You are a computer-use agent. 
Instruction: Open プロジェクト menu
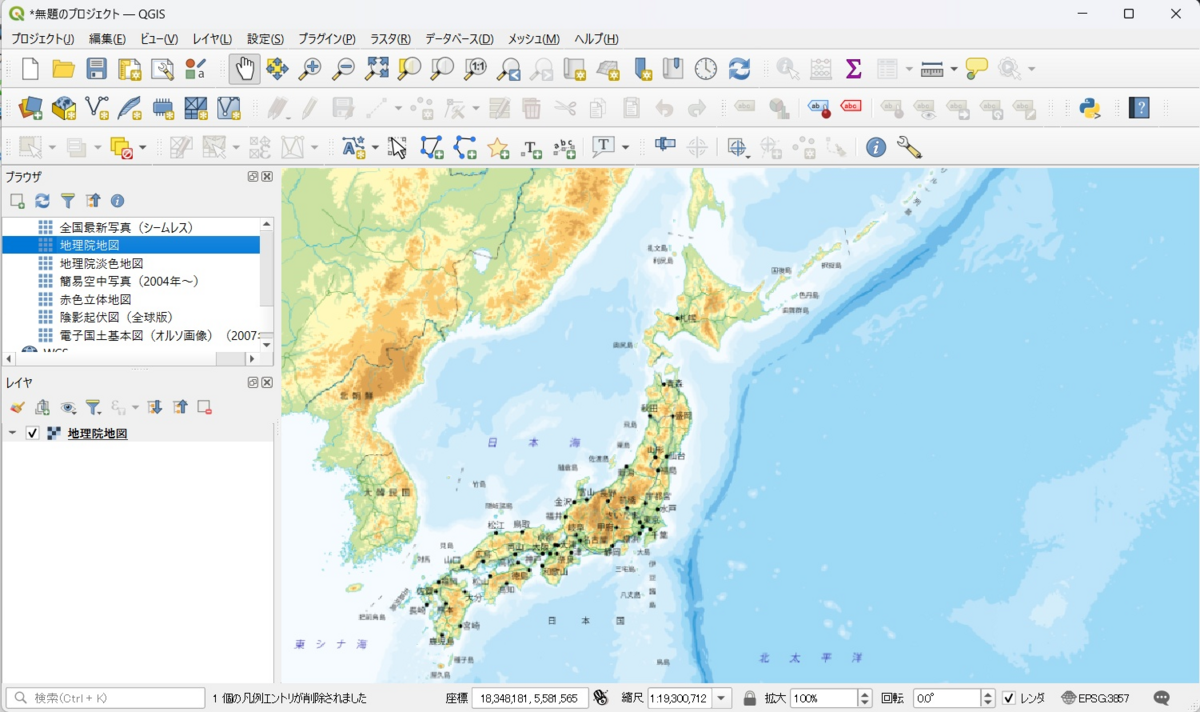[43, 39]
